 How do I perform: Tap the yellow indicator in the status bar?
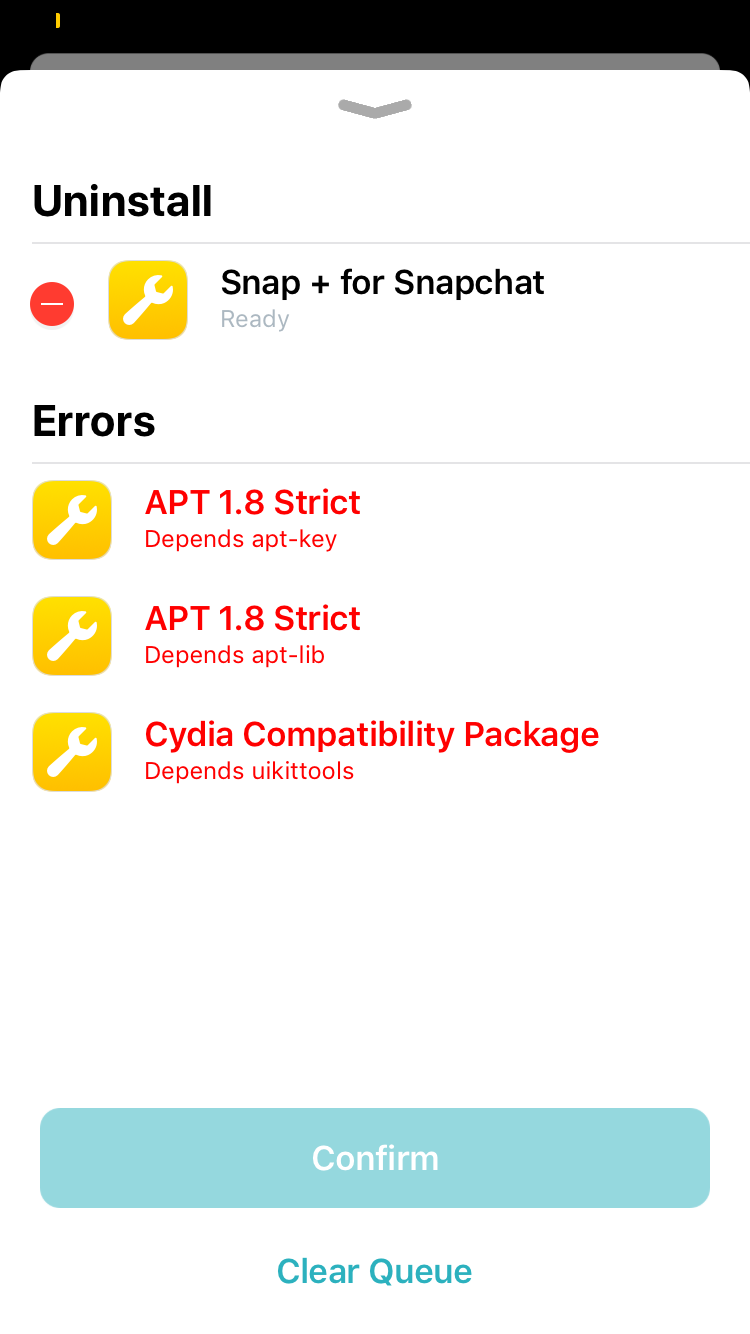[58, 20]
